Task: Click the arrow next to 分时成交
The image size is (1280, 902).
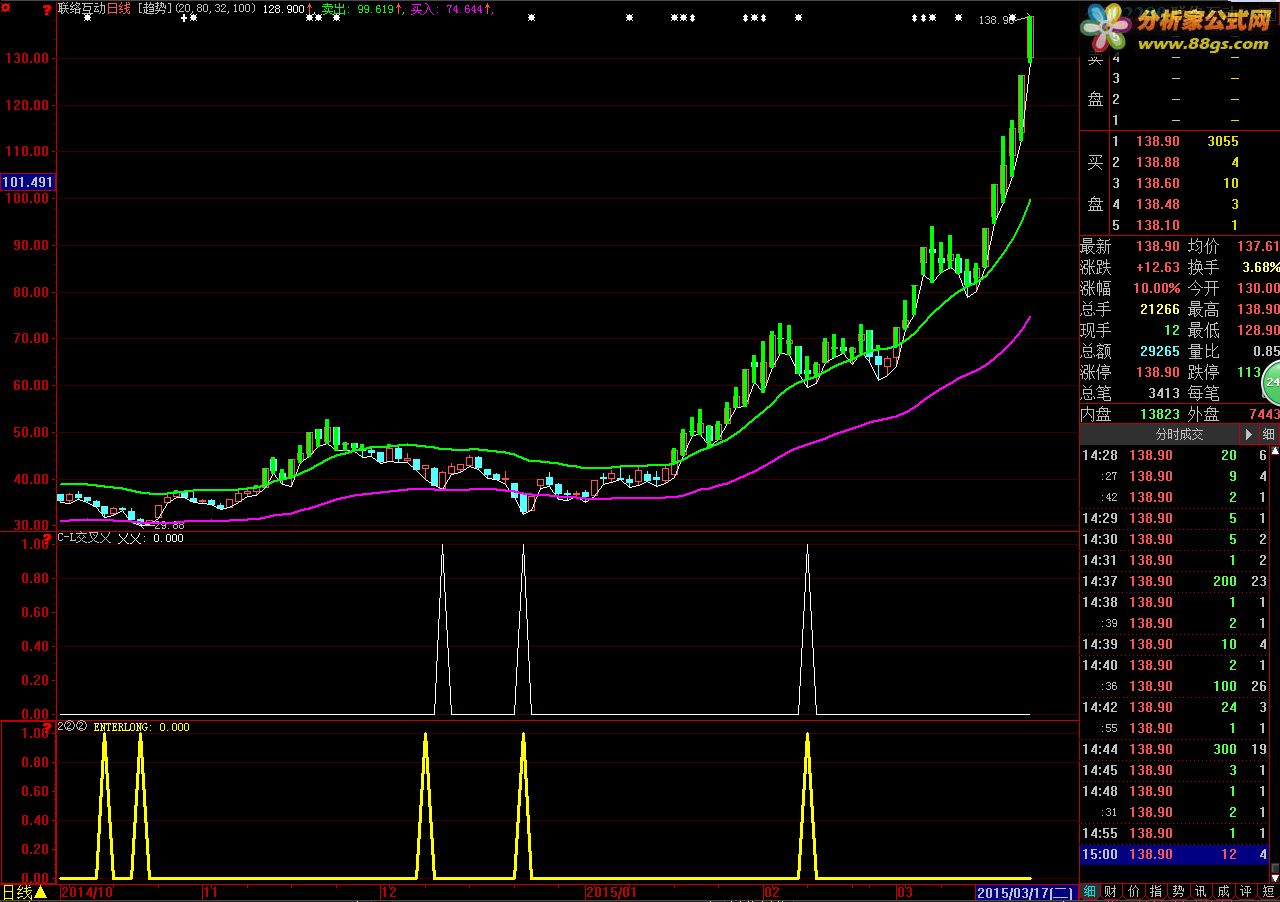Action: click(1247, 434)
